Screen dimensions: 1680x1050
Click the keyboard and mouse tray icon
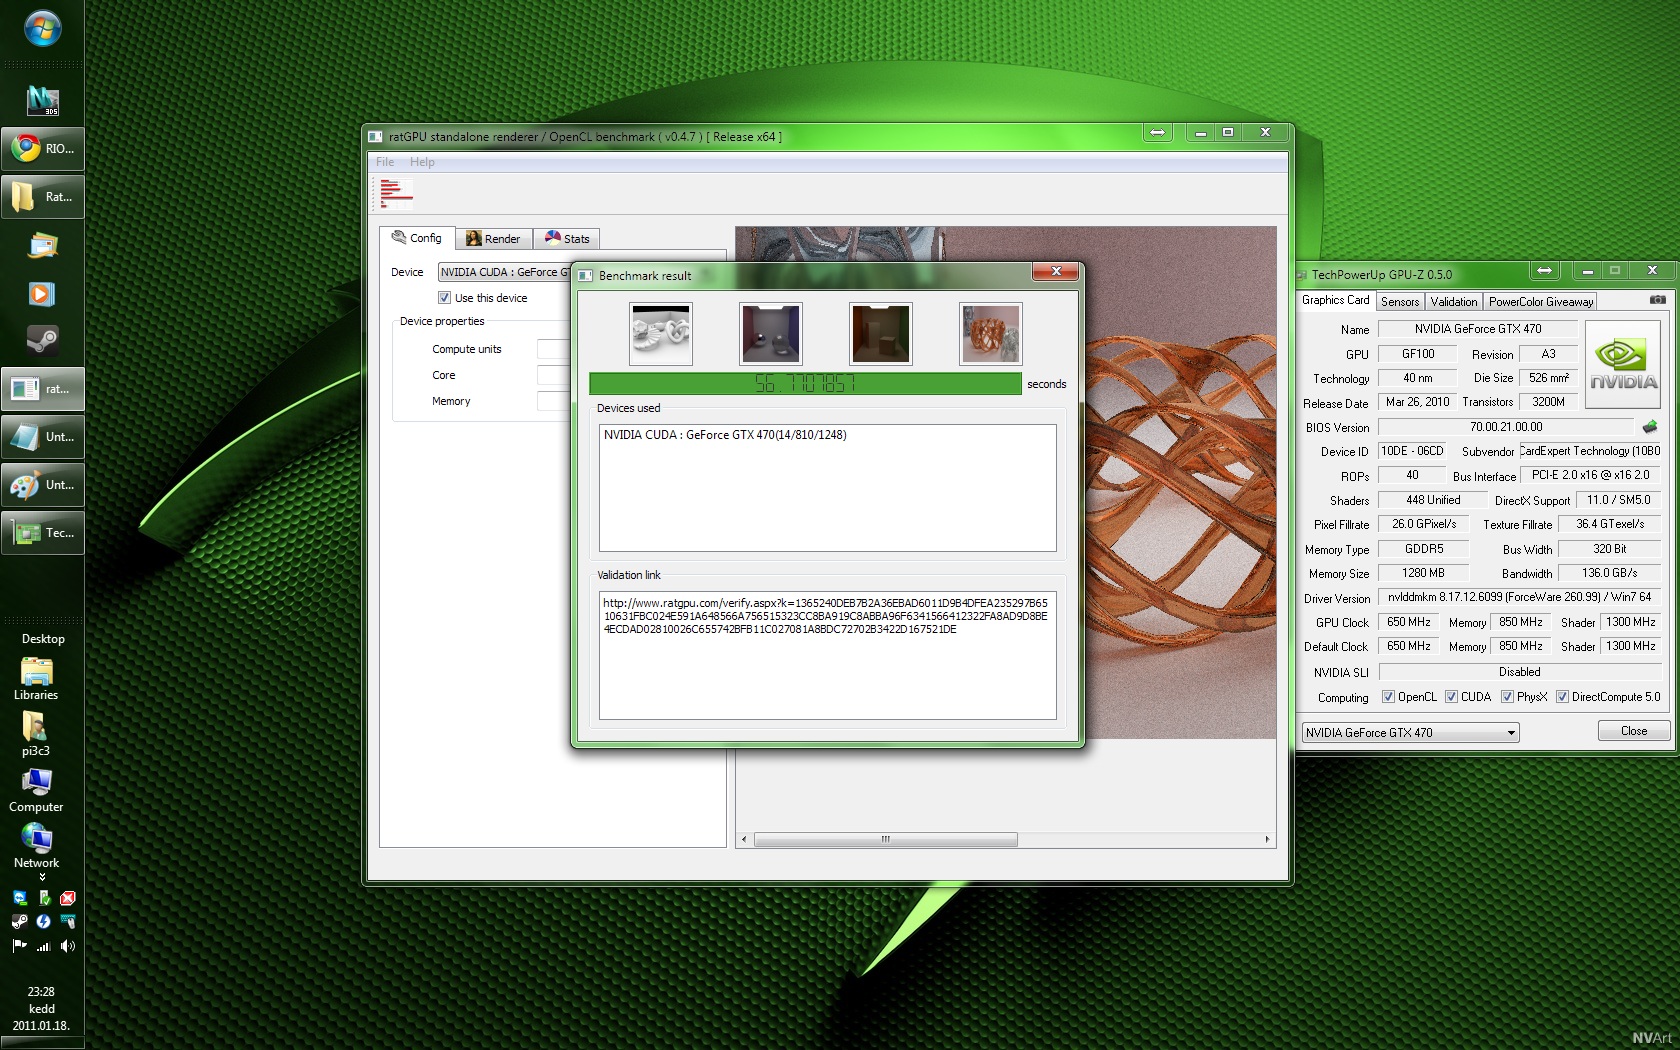click(x=67, y=921)
